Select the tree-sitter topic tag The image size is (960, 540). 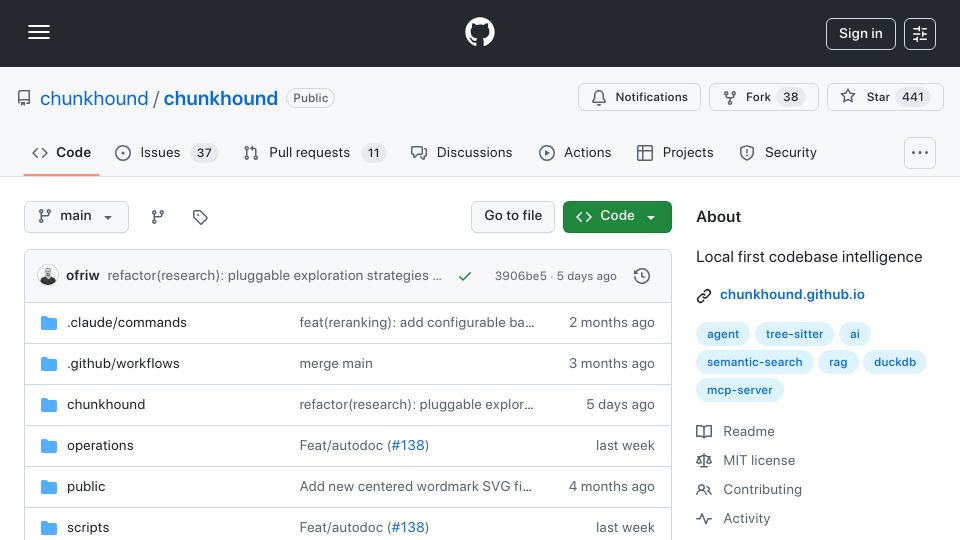(794, 334)
